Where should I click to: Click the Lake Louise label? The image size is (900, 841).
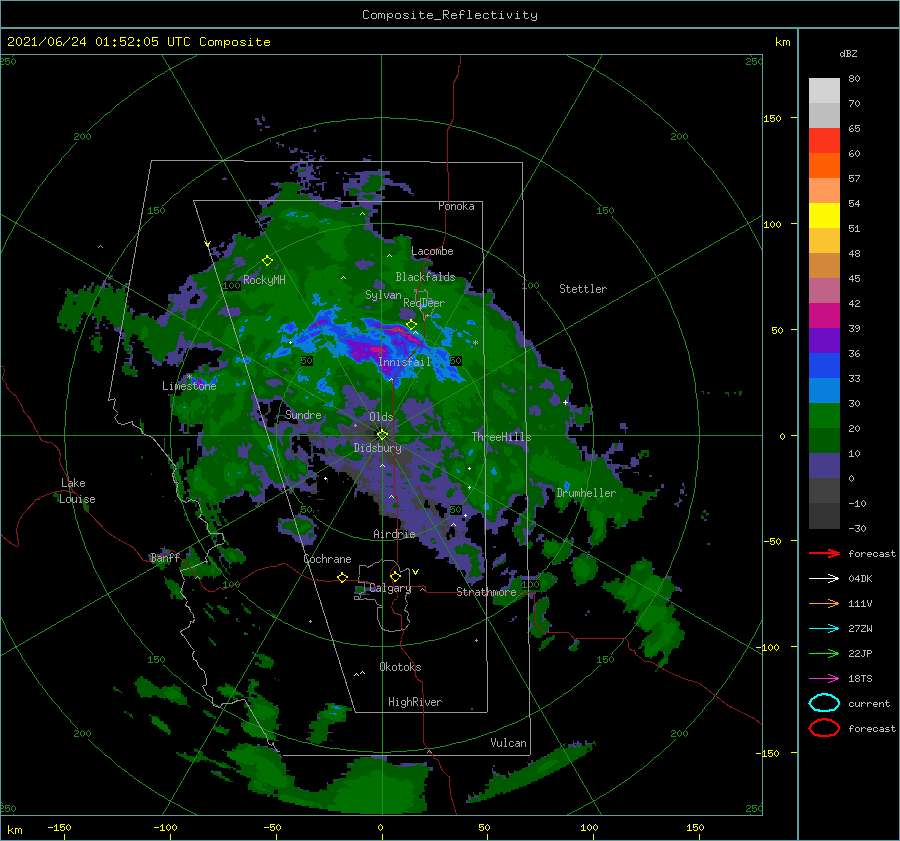77,491
